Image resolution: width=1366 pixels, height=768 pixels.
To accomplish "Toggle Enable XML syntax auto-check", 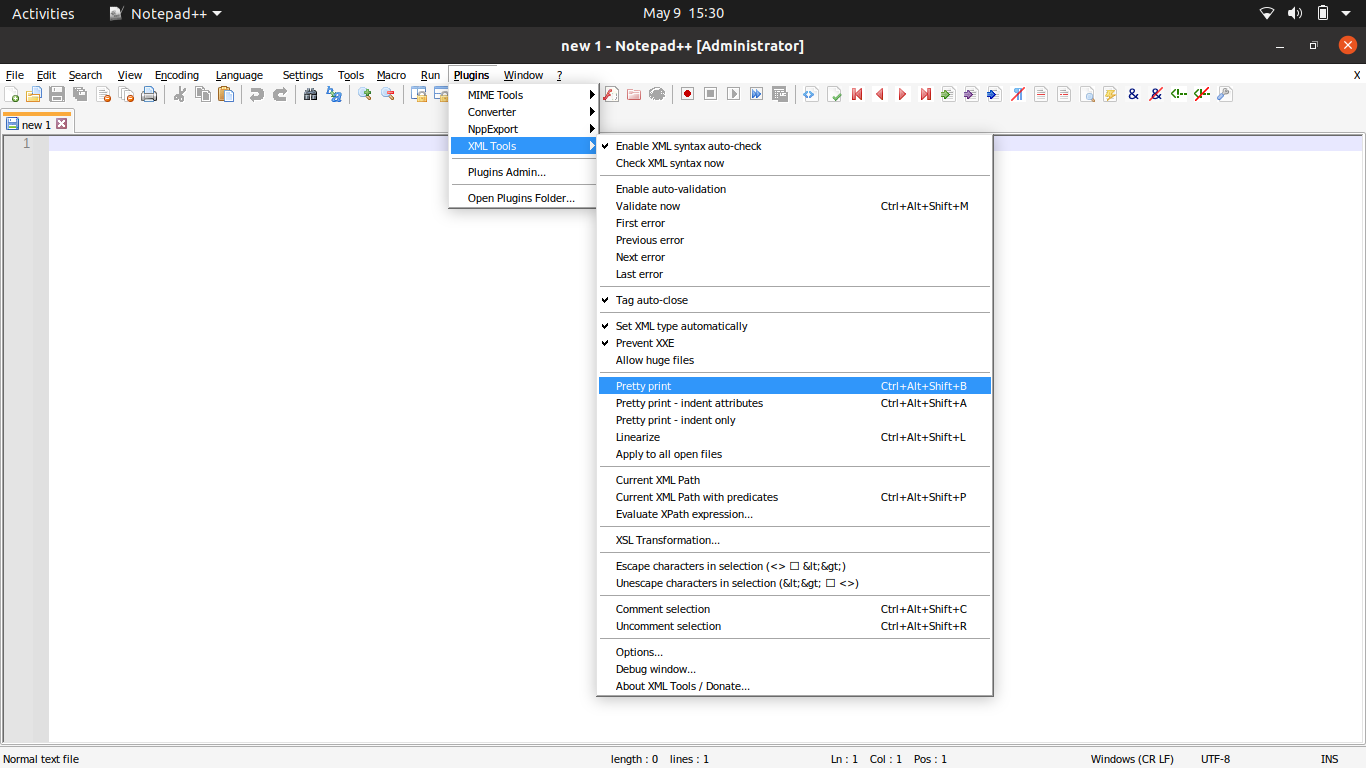I will pyautogui.click(x=687, y=146).
